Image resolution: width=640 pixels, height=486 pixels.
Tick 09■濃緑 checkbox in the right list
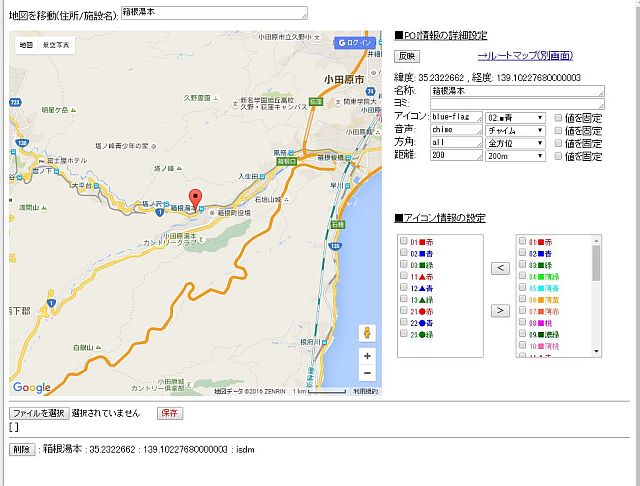522,333
